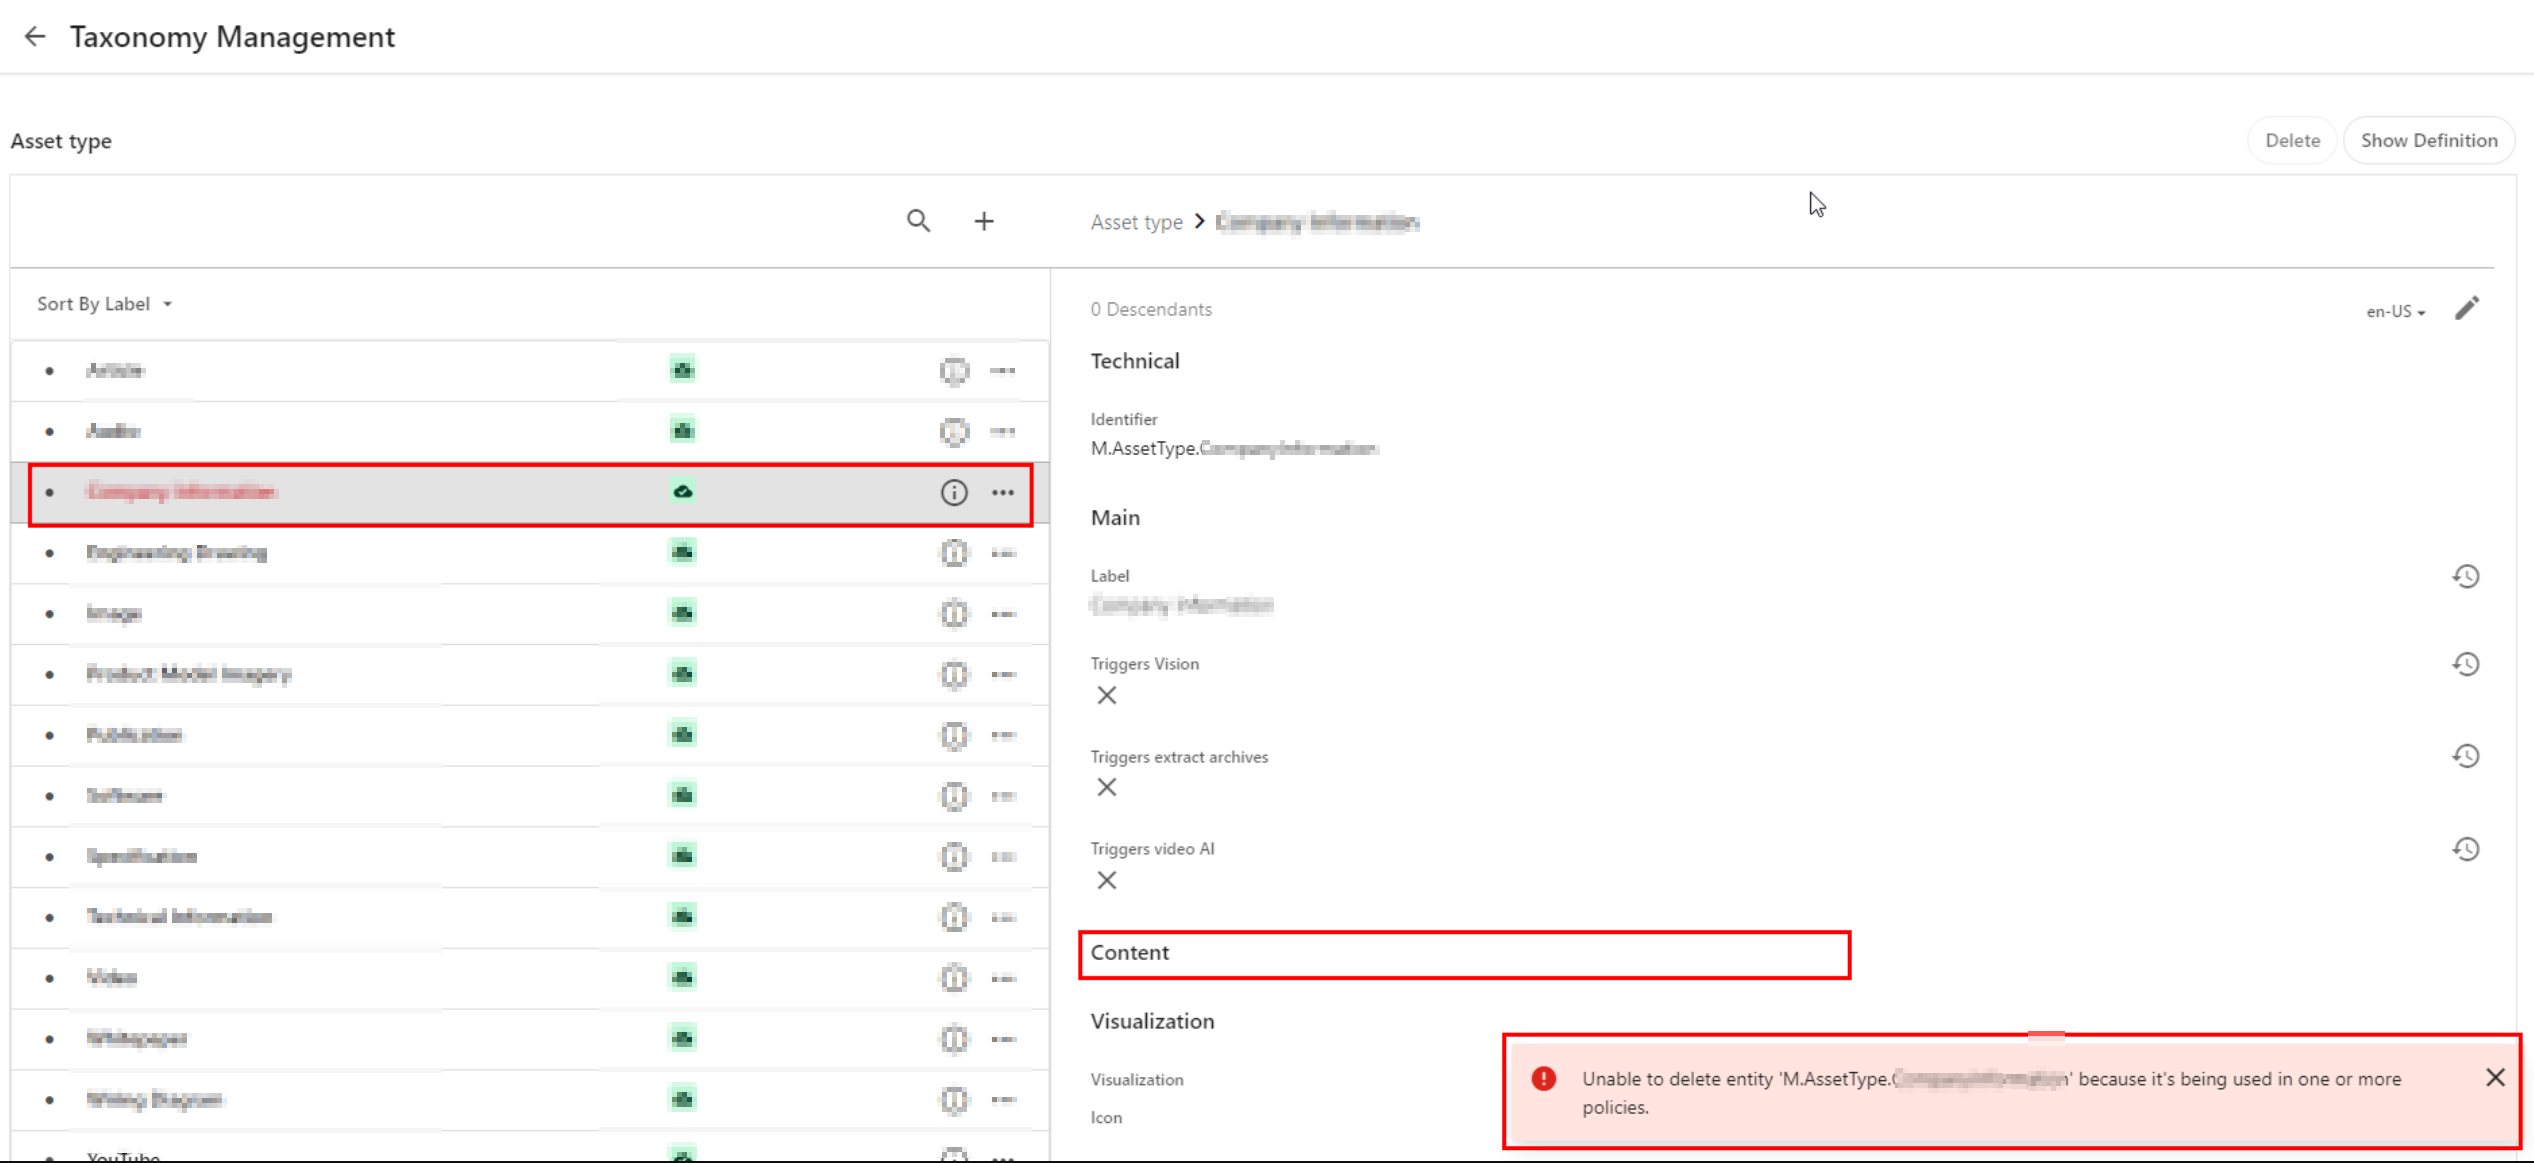Dismiss the unable to delete error notification
Screen dimensions: 2534x1163
(x=2495, y=1077)
